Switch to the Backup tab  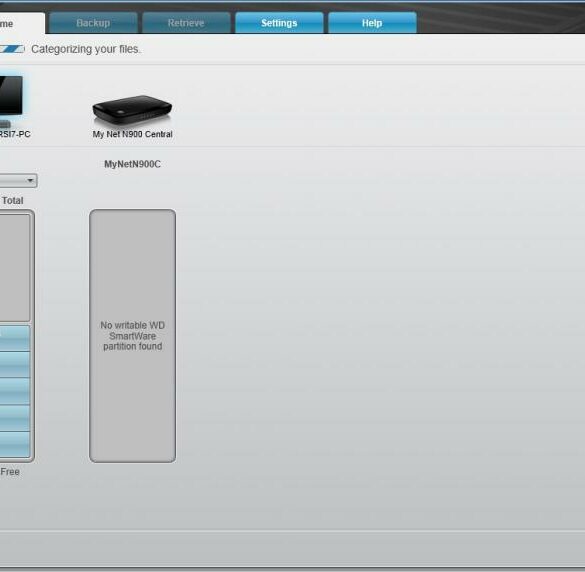tap(93, 23)
